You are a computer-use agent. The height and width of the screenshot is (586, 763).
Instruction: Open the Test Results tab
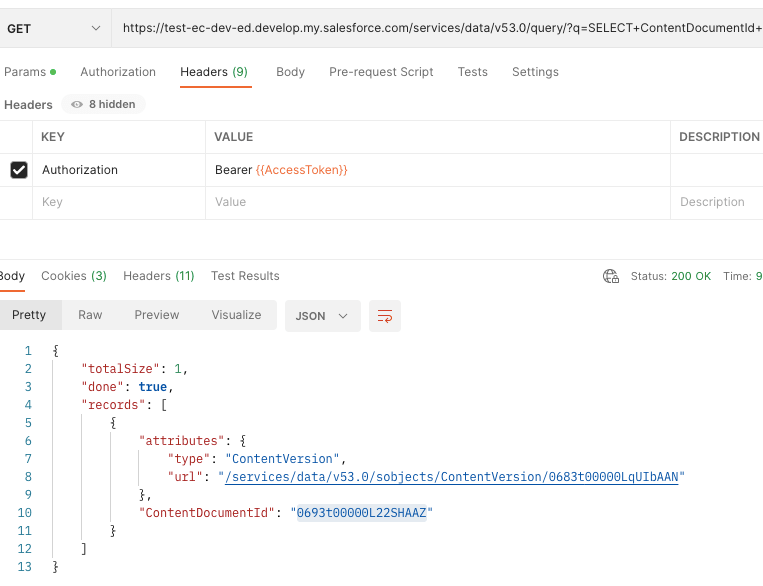pyautogui.click(x=245, y=276)
